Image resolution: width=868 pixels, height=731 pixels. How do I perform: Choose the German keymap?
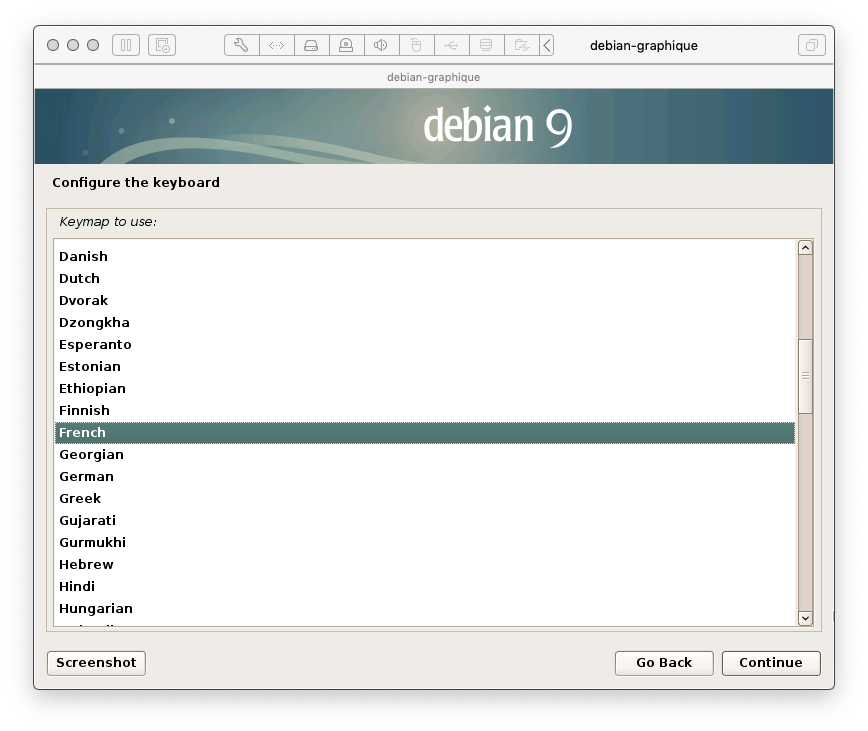click(x=425, y=476)
